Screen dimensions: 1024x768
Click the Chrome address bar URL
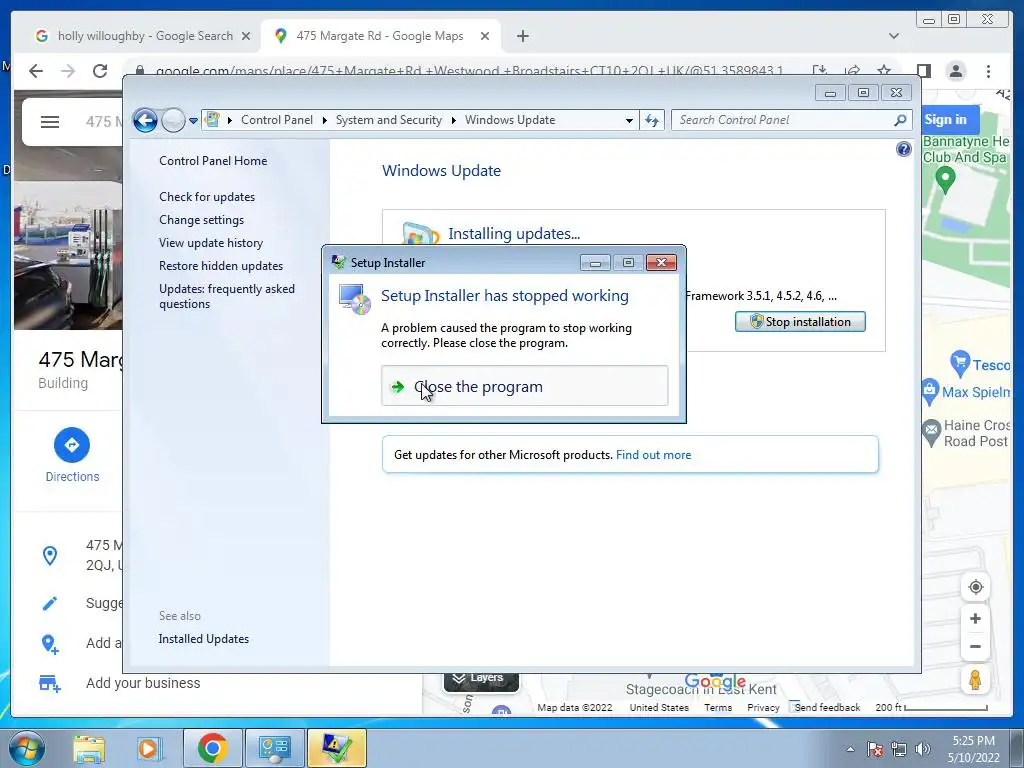(469, 71)
